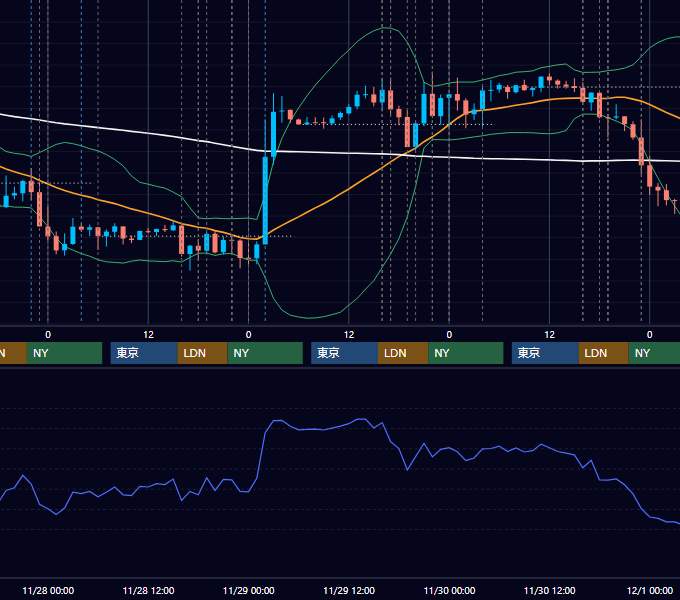Select the 11/29 00:00 date label
Image resolution: width=680 pixels, height=600 pixels.
point(248,590)
